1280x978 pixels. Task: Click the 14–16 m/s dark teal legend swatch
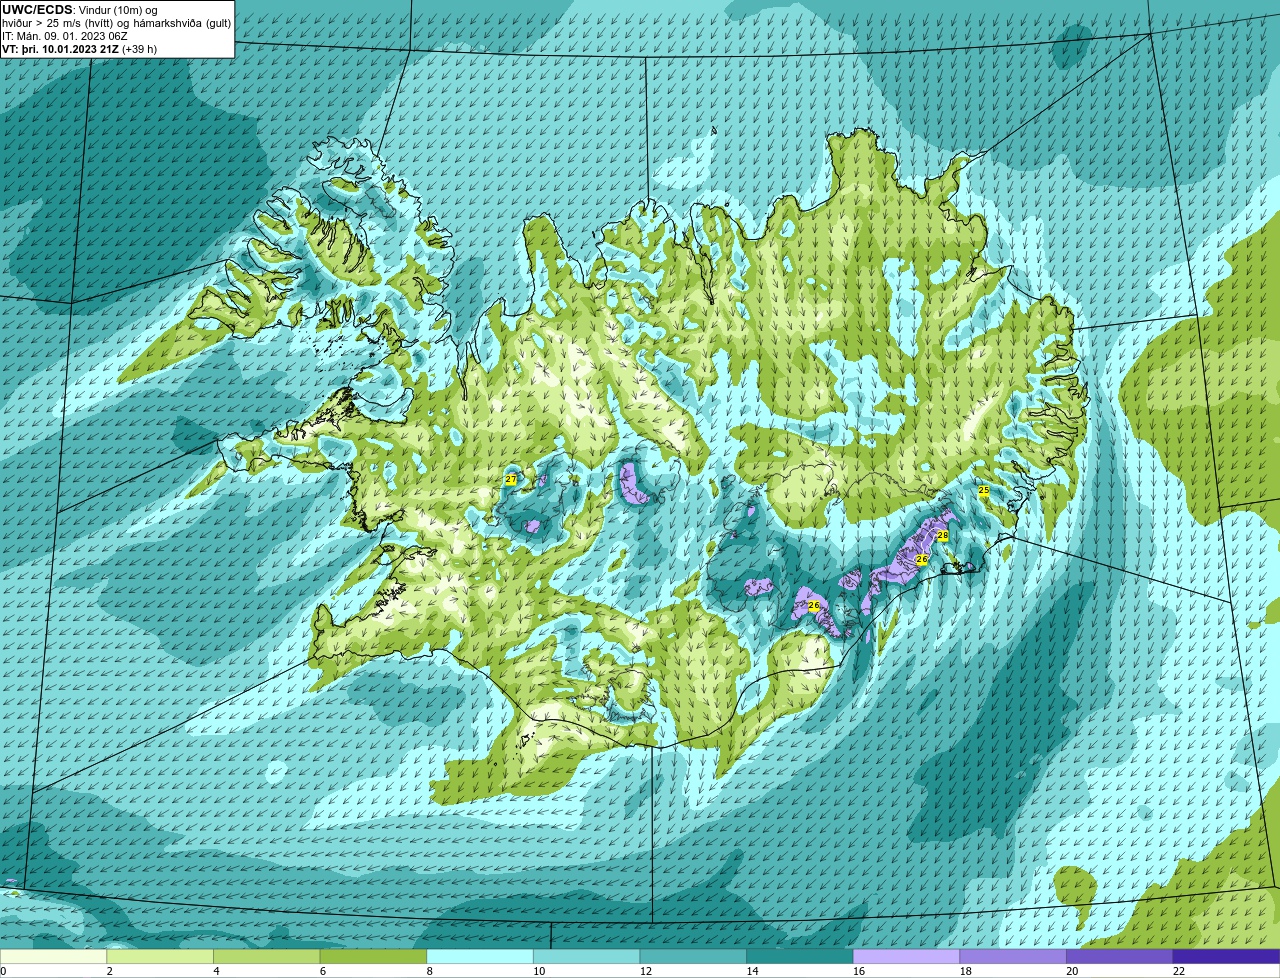pyautogui.click(x=800, y=956)
